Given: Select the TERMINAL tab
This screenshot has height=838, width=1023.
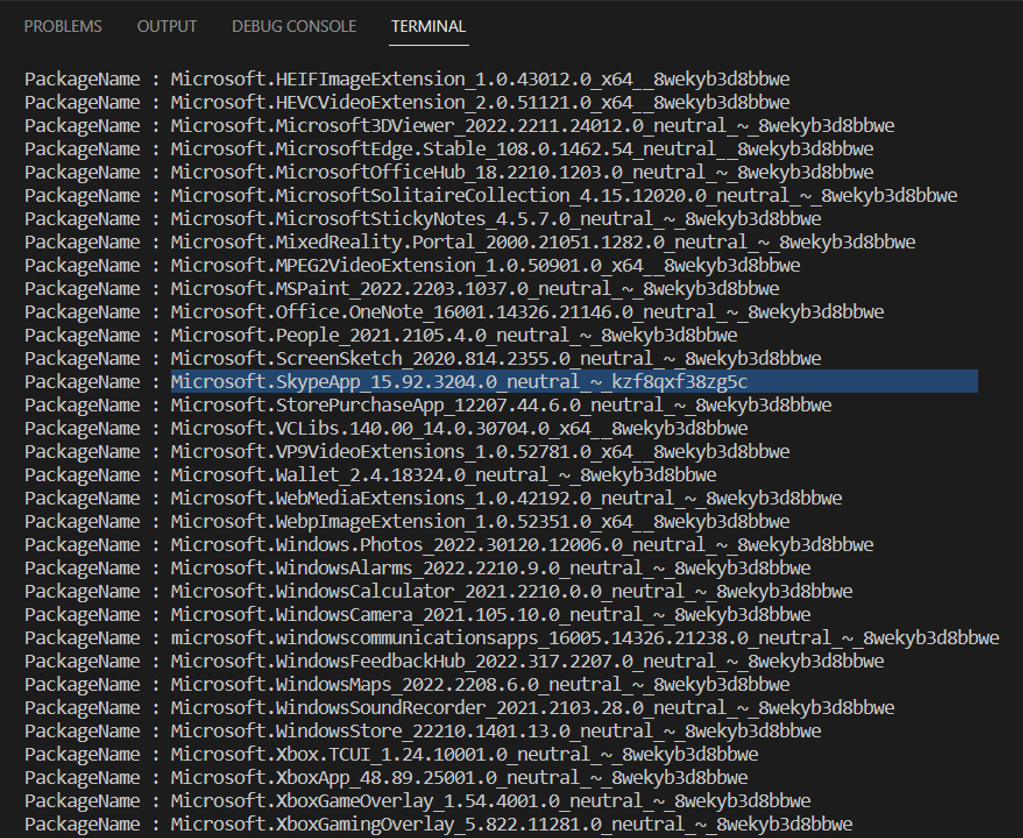Looking at the screenshot, I should [429, 26].
